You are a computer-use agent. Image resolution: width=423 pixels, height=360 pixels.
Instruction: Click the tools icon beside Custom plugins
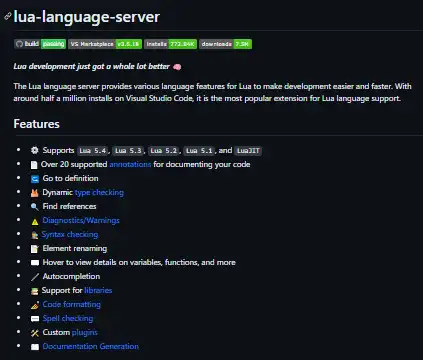[35, 333]
